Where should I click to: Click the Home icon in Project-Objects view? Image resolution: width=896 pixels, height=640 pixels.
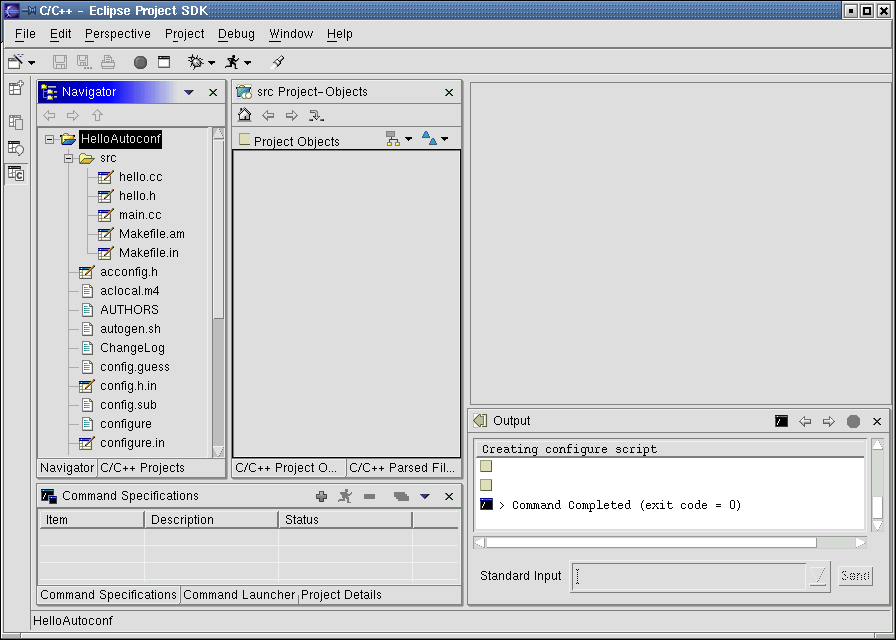coord(244,116)
